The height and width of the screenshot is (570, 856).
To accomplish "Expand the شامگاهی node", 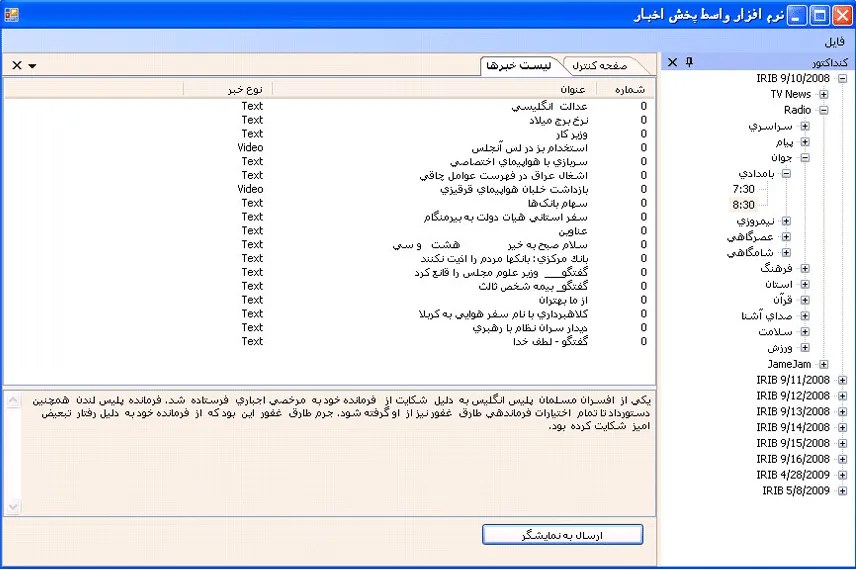I will click(786, 253).
